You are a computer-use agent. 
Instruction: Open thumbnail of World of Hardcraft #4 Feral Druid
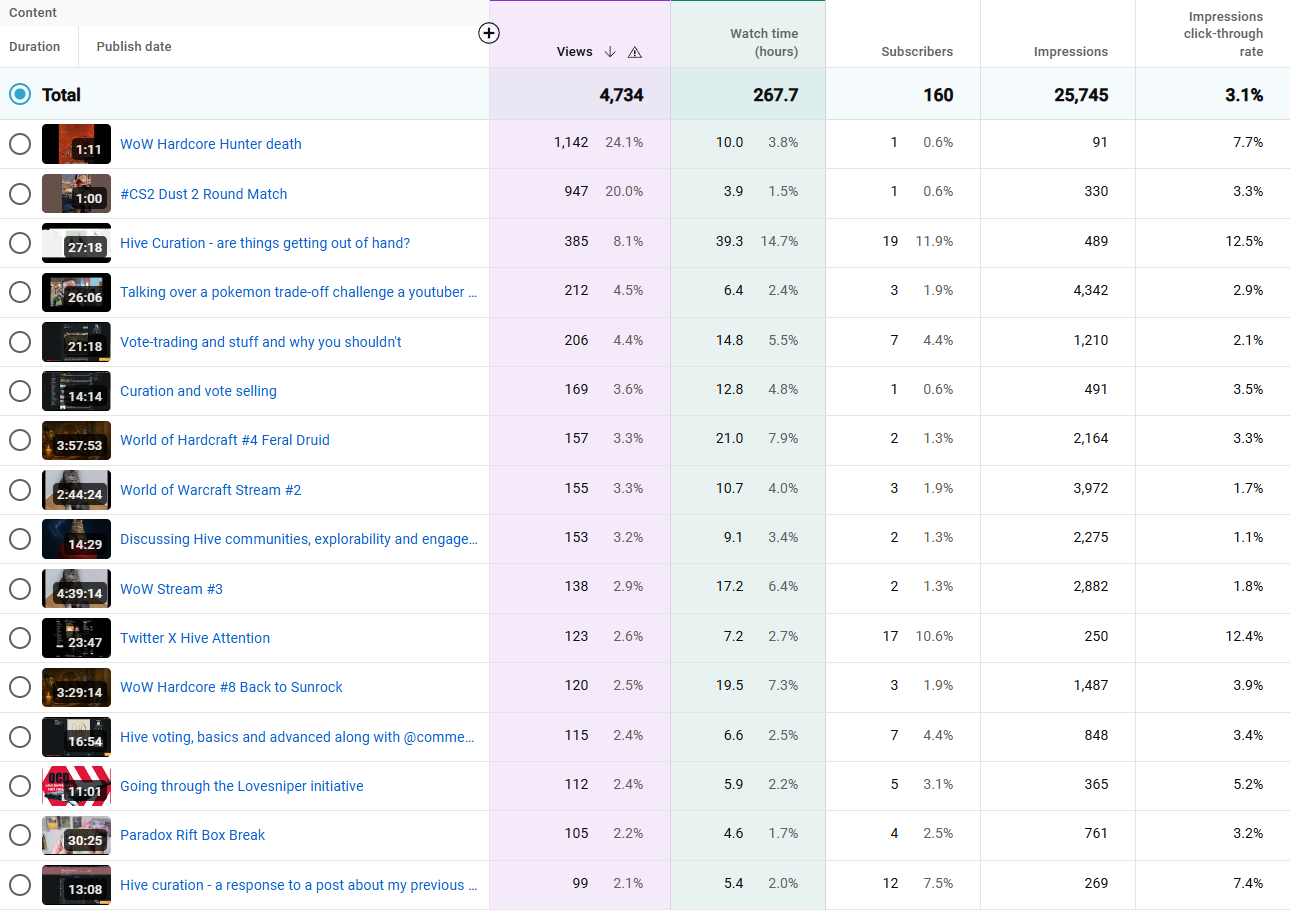[x=76, y=440]
